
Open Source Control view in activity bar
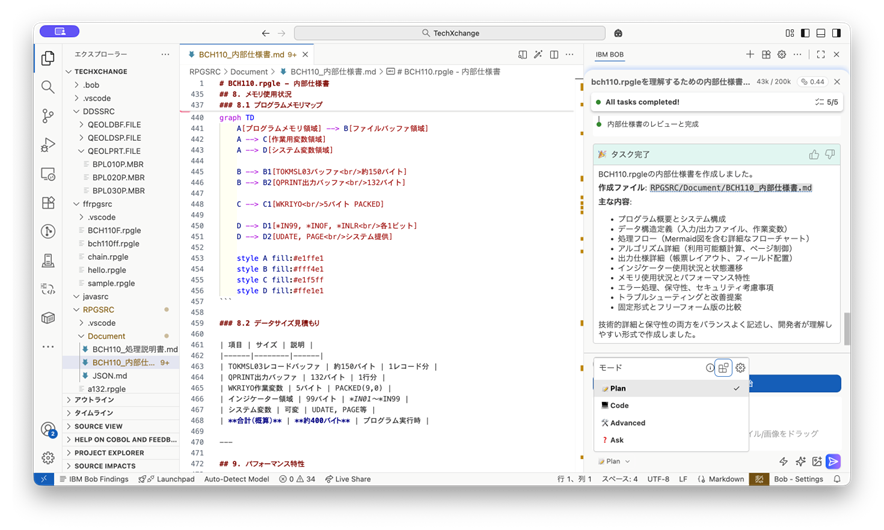pyautogui.click(x=47, y=116)
